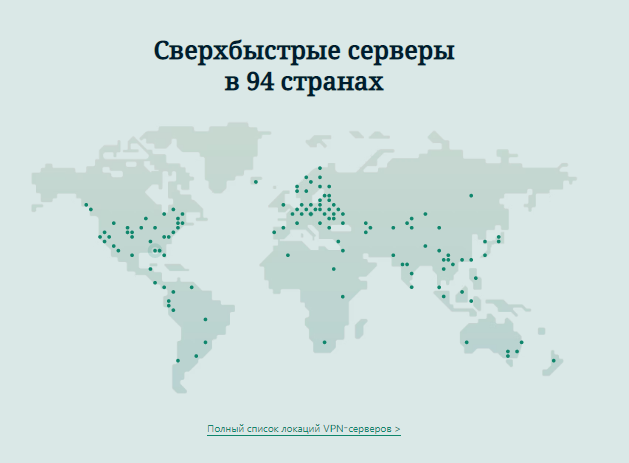Image resolution: width=629 pixels, height=463 pixels.
Task: Click the server dot on Iceland
Action: (256, 182)
